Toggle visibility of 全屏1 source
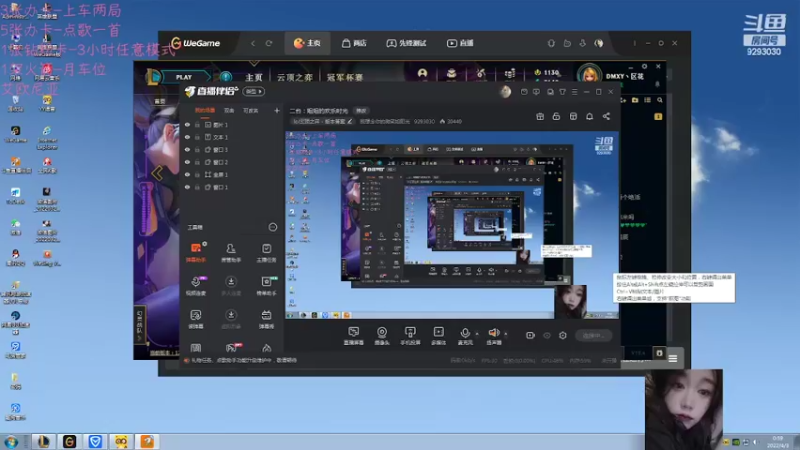 [x=187, y=174]
